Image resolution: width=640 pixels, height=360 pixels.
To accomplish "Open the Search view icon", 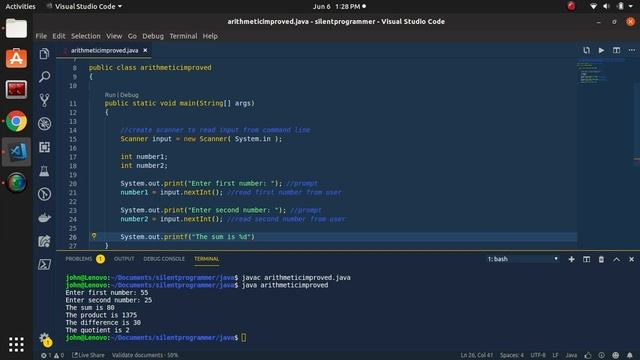I will [x=44, y=77].
